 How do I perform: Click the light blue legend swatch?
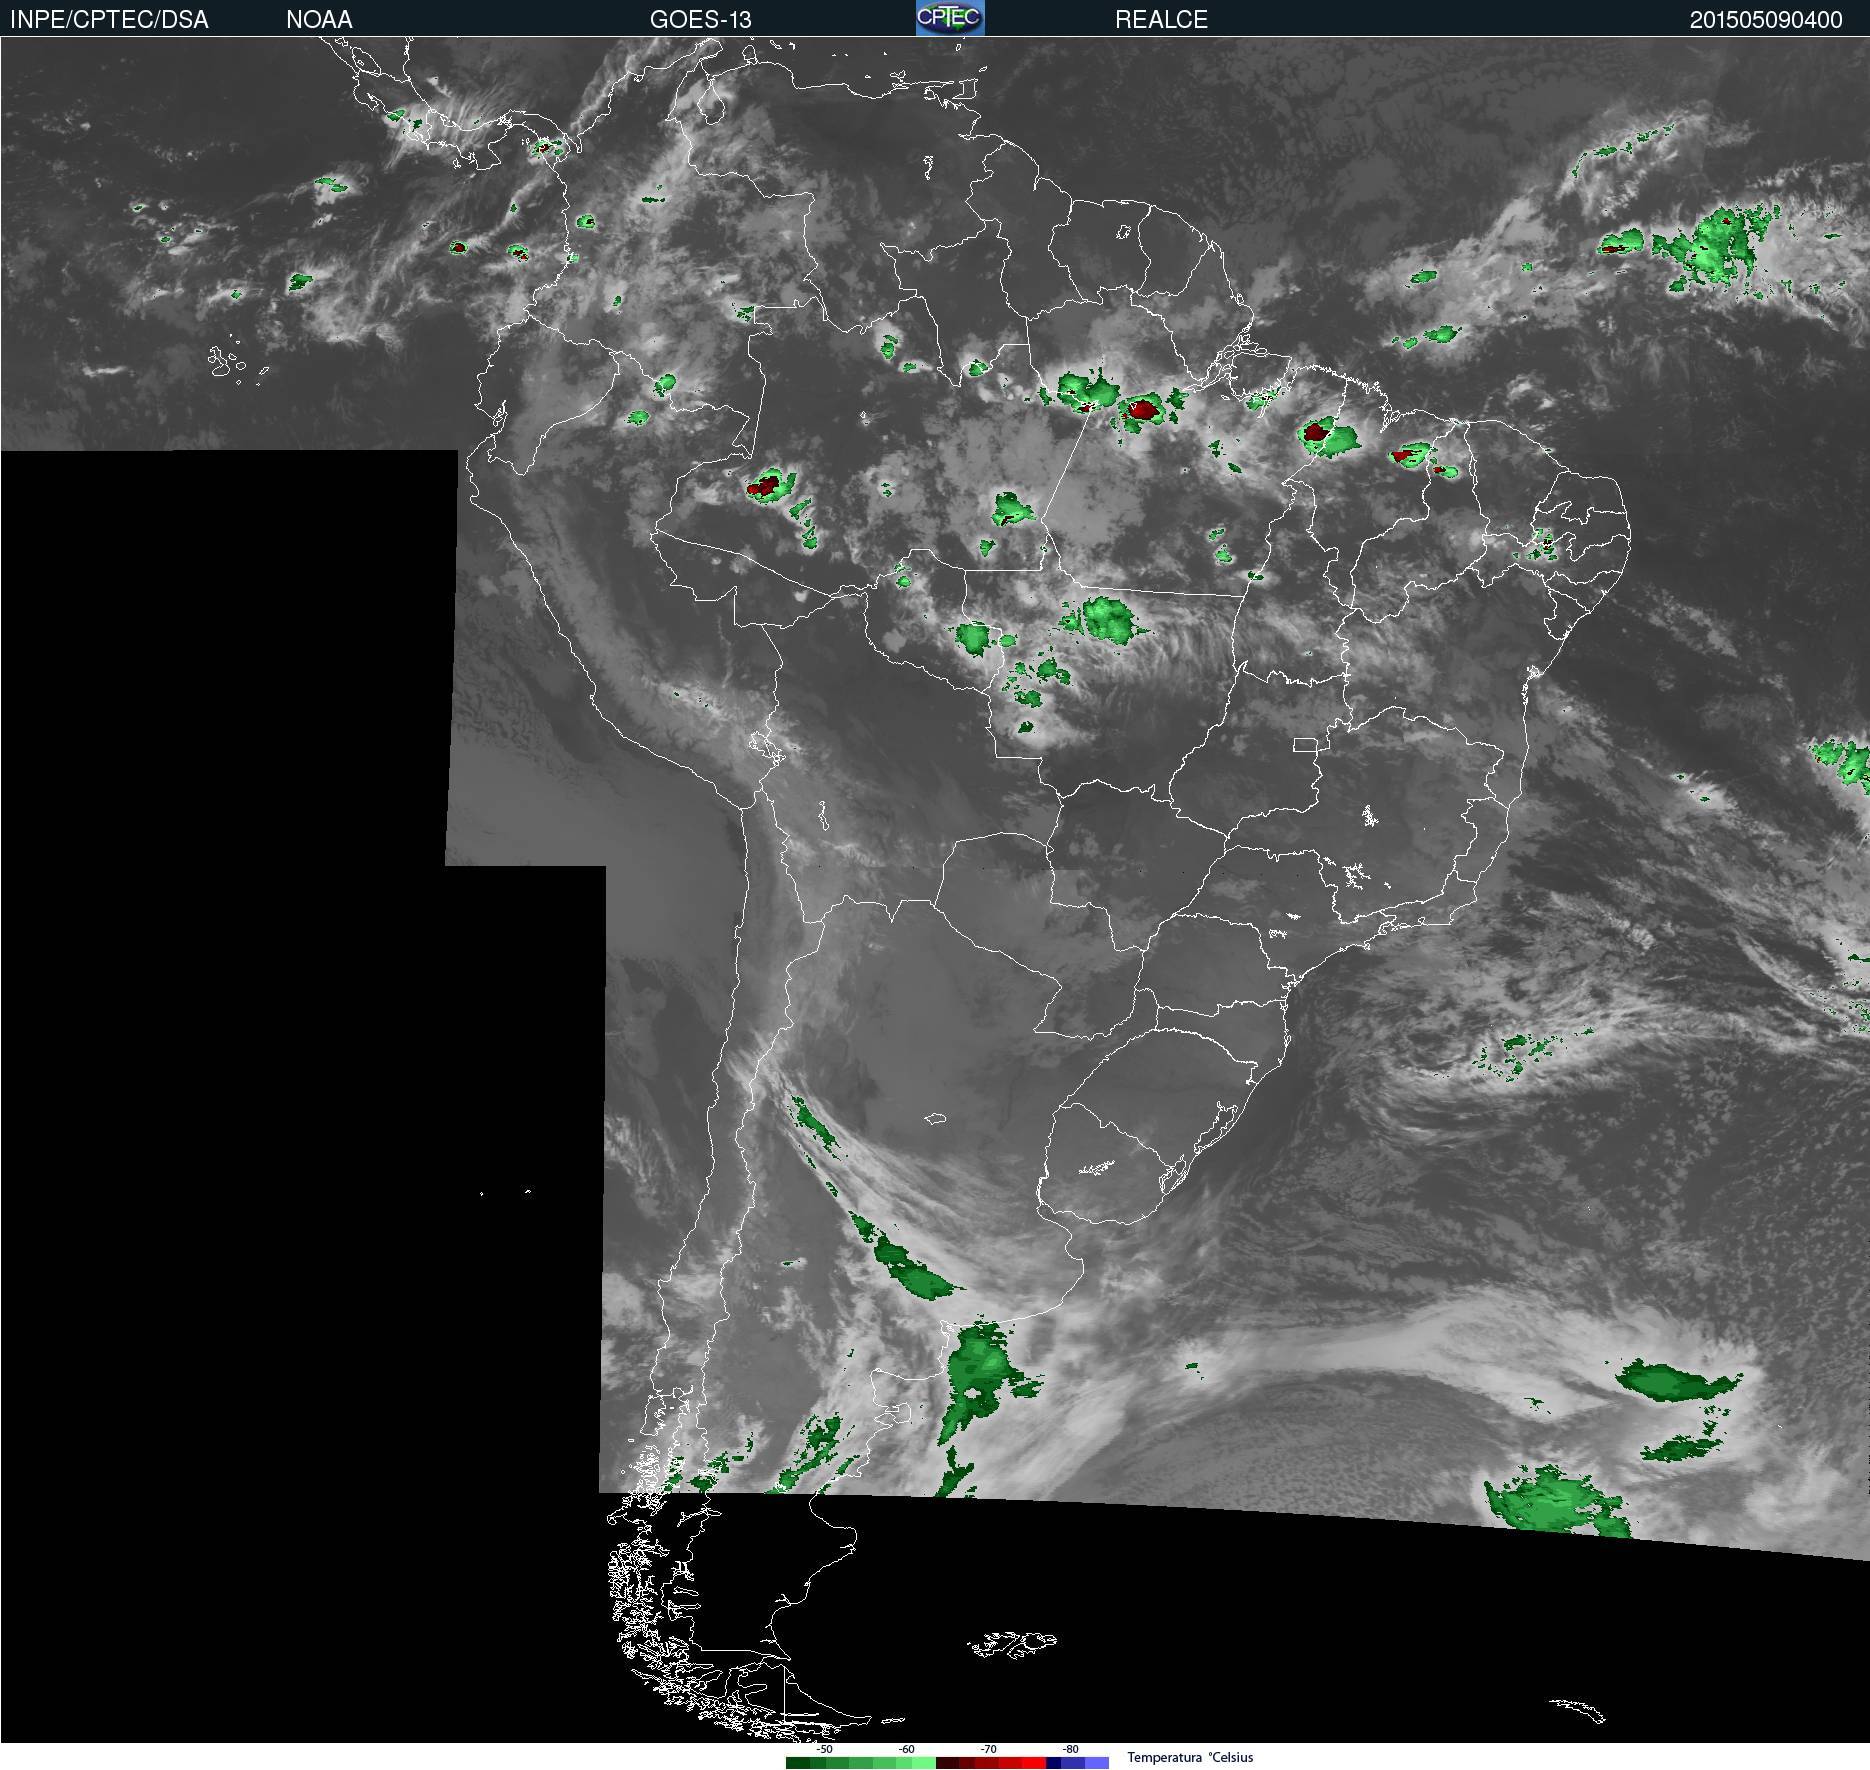click(1097, 1763)
